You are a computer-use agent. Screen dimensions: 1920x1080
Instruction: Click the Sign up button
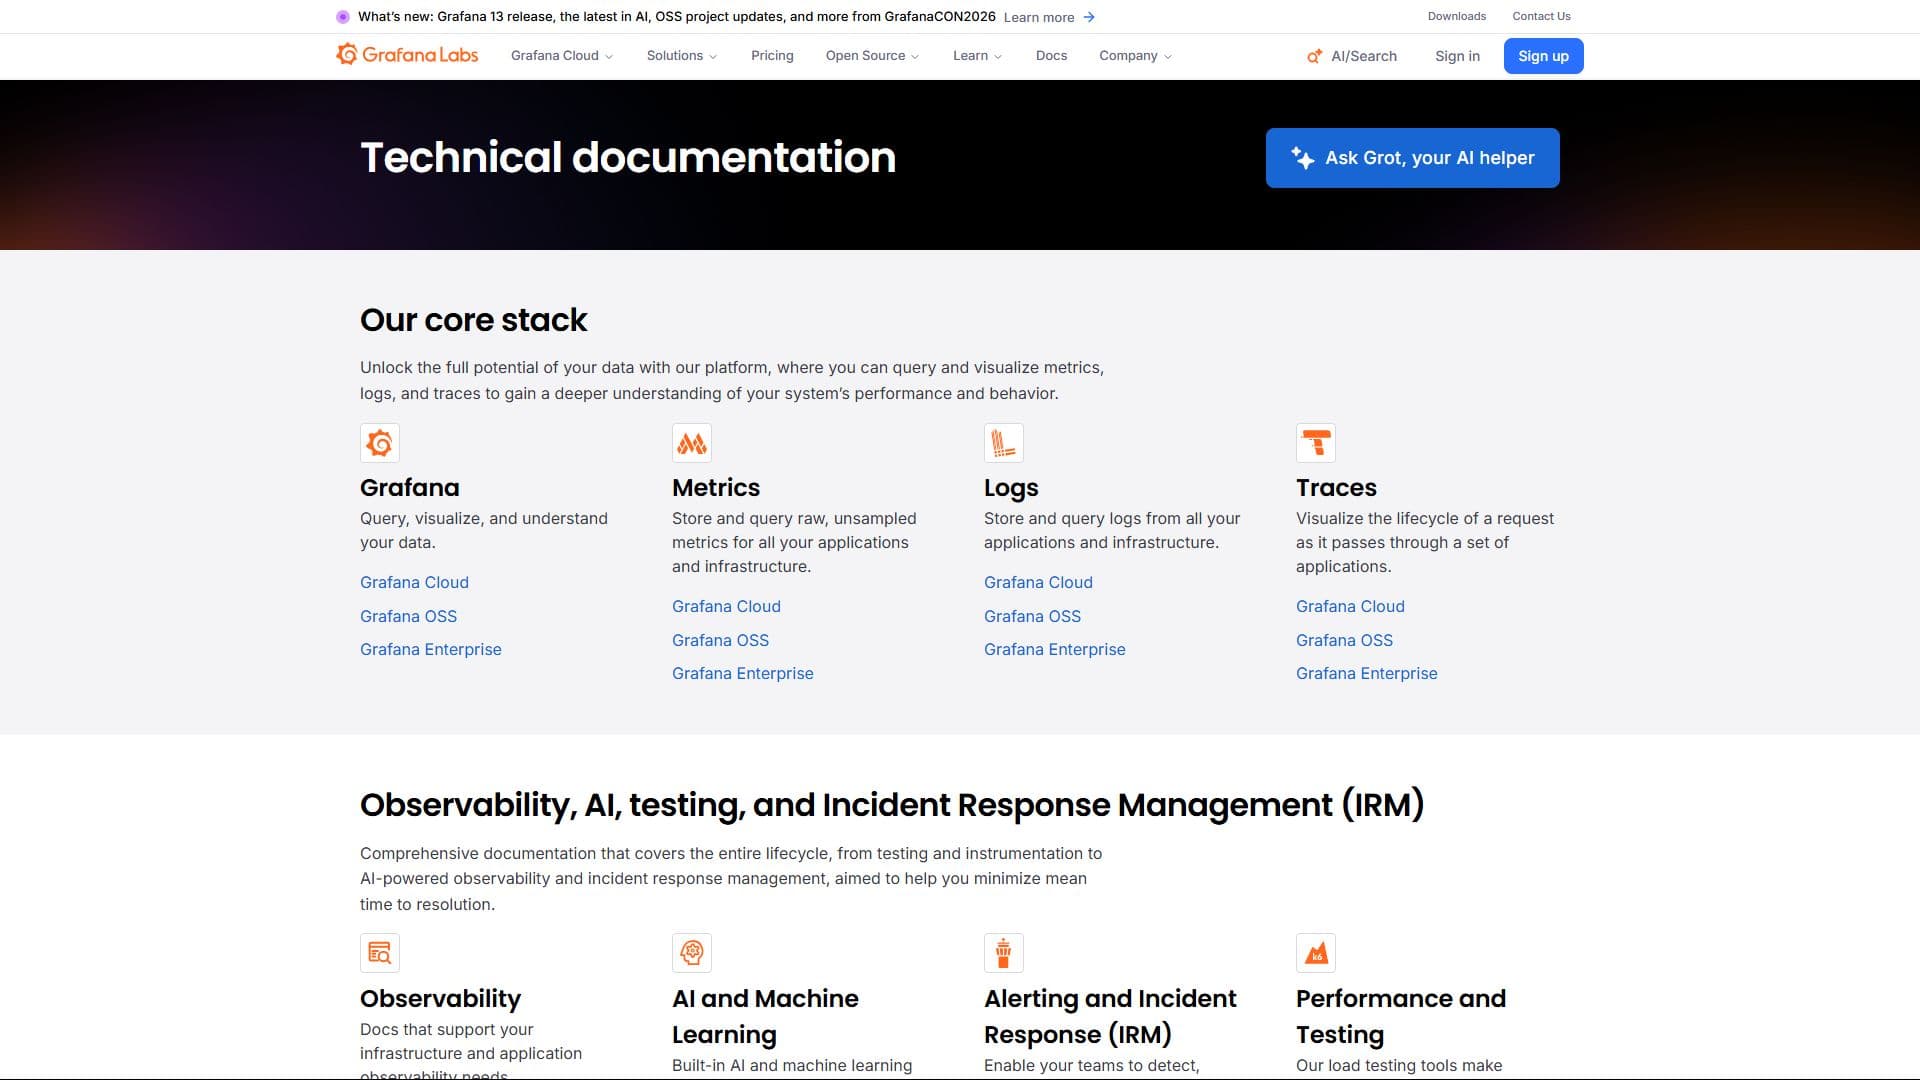point(1543,56)
